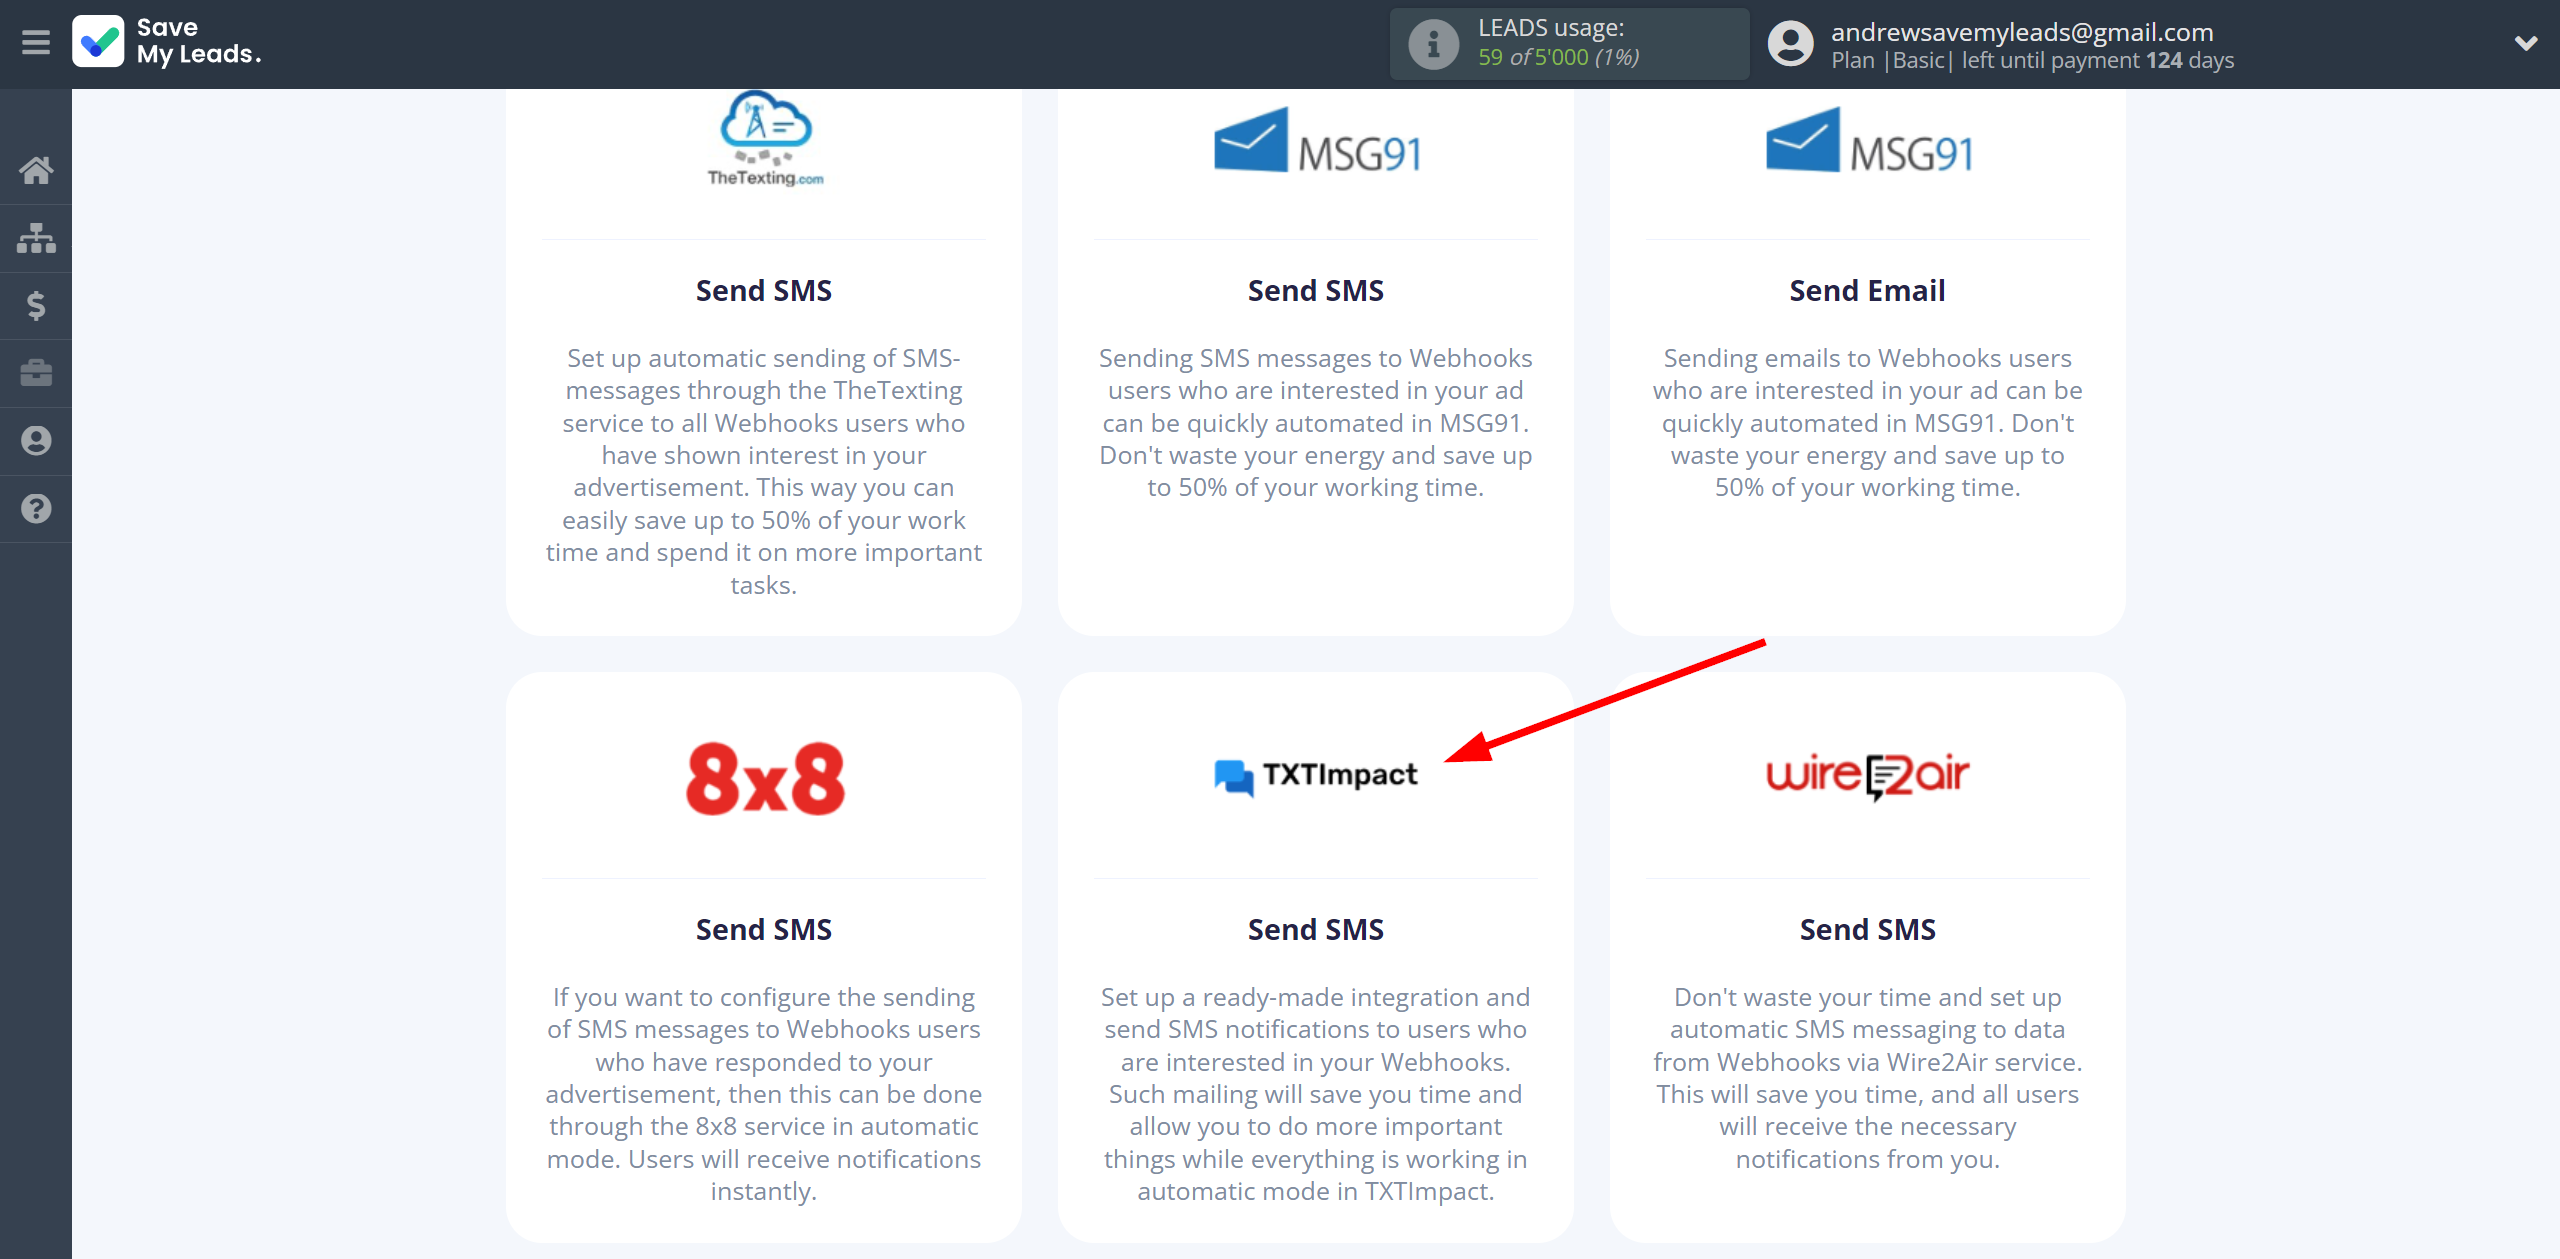2560x1259 pixels.
Task: Click the MSG91 Send Email description text
Action: click(1867, 423)
